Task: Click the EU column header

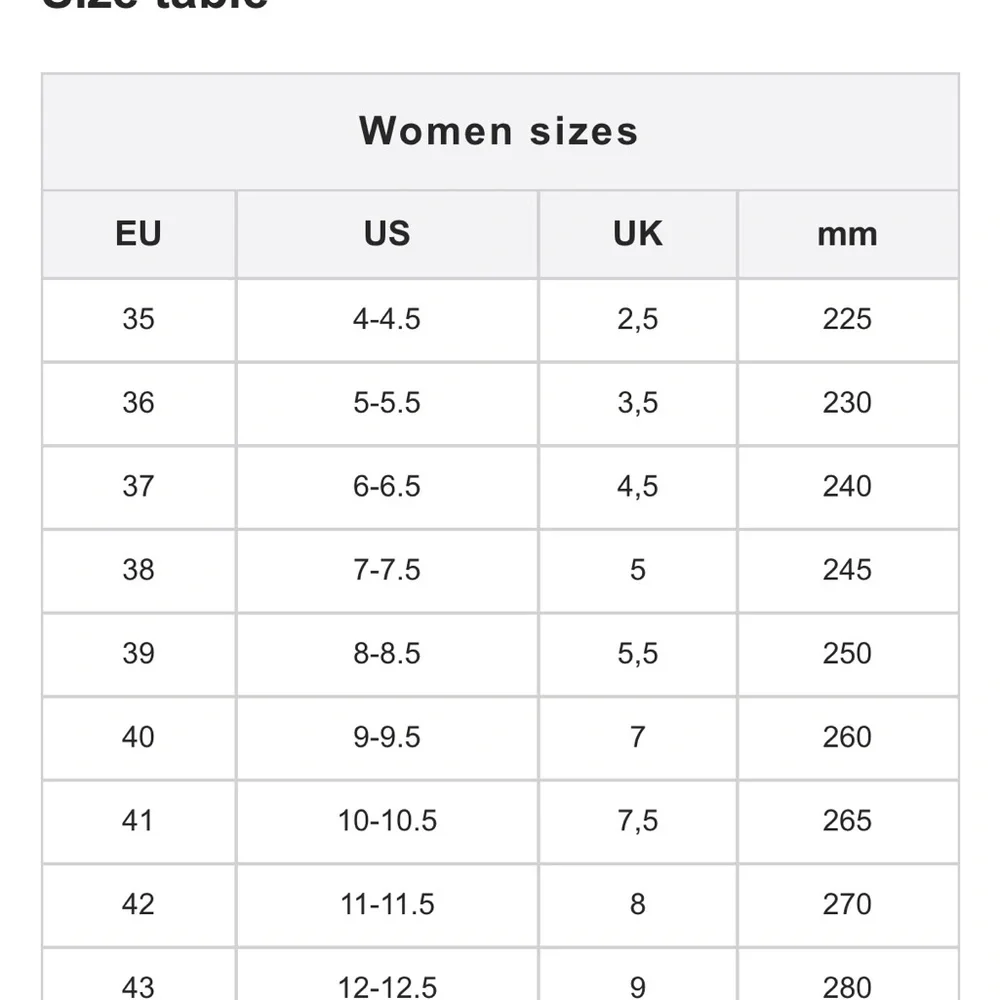Action: pos(138,234)
